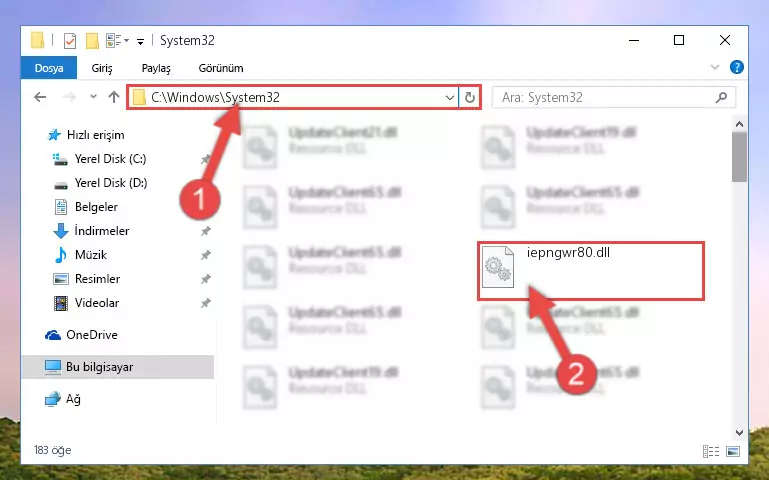Expand the recent locations dropdown arrow
Screen dimensions: 769x480
[x=93, y=97]
